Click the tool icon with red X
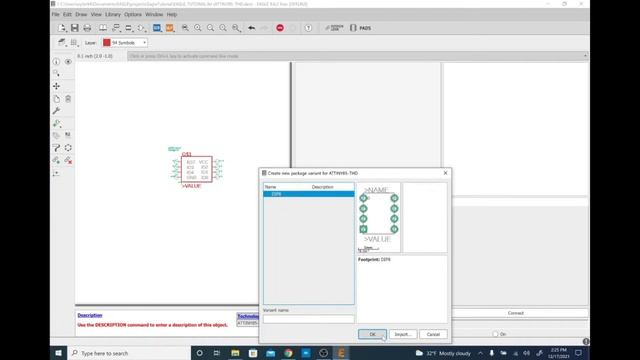This screenshot has height=360, width=640. pyautogui.click(x=68, y=160)
